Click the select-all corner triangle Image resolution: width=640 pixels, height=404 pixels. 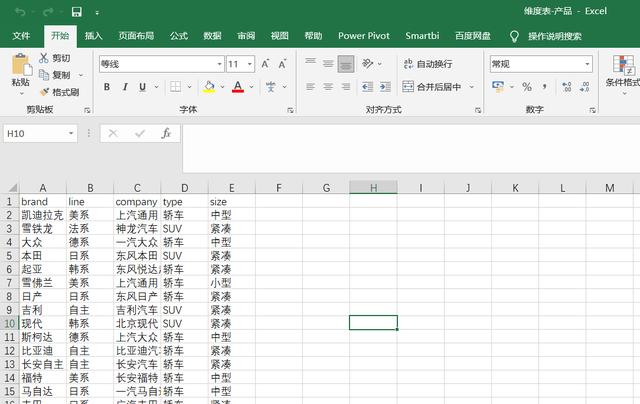click(x=13, y=188)
